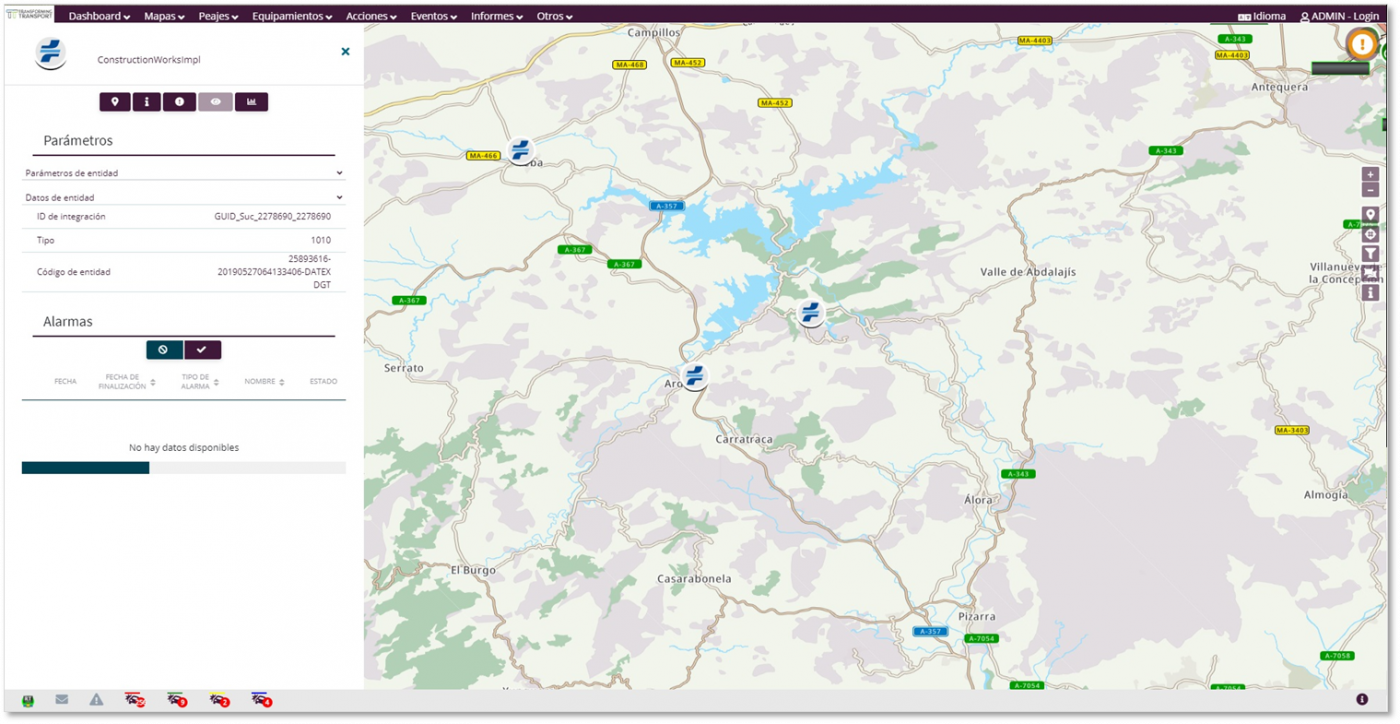Toggle the eye visibility button in entity panel
The height and width of the screenshot is (724, 1400).
(215, 102)
